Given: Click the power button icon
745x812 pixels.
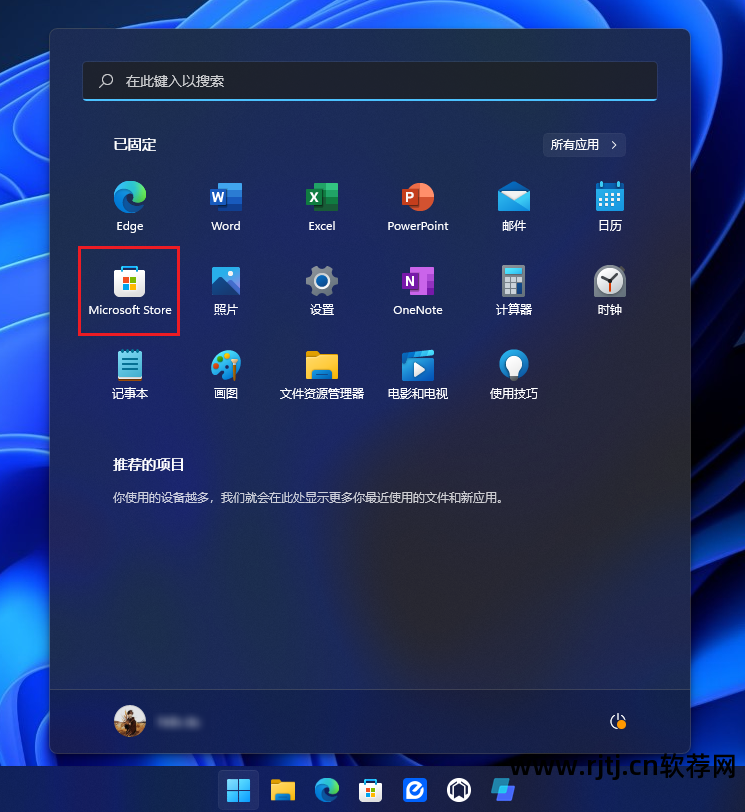Looking at the screenshot, I should [x=618, y=721].
